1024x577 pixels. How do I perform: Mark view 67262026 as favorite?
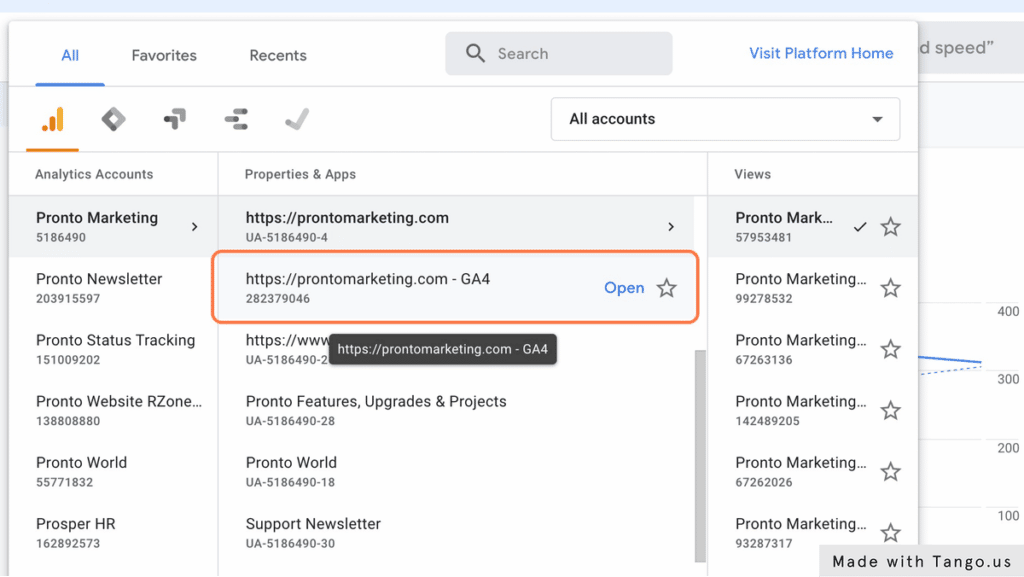coord(890,472)
